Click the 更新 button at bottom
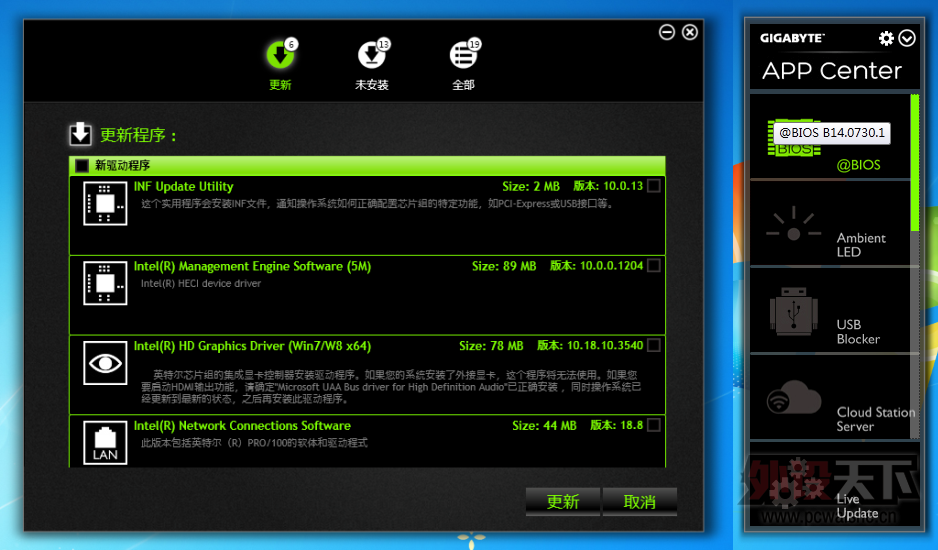The height and width of the screenshot is (550, 938). pyautogui.click(x=562, y=502)
